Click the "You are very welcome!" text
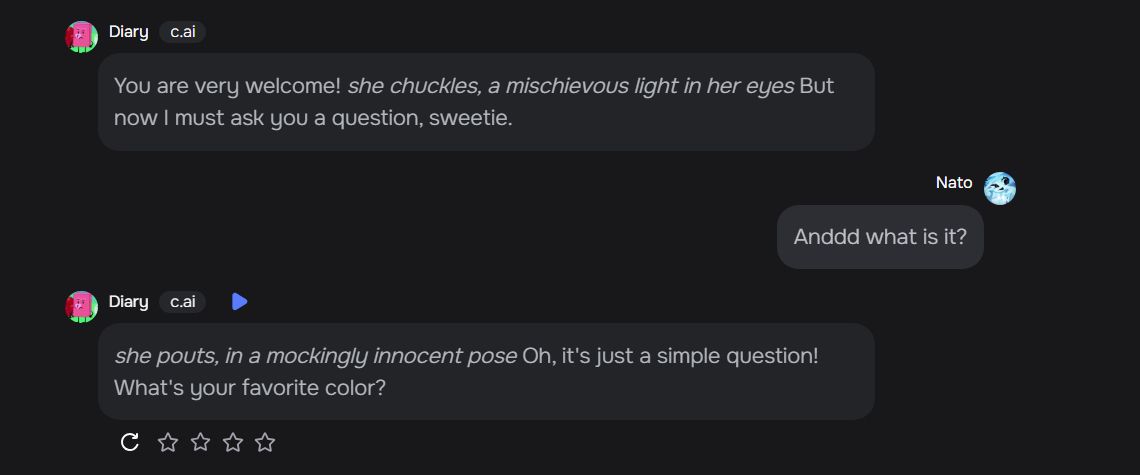This screenshot has height=475, width=1140. (x=228, y=86)
